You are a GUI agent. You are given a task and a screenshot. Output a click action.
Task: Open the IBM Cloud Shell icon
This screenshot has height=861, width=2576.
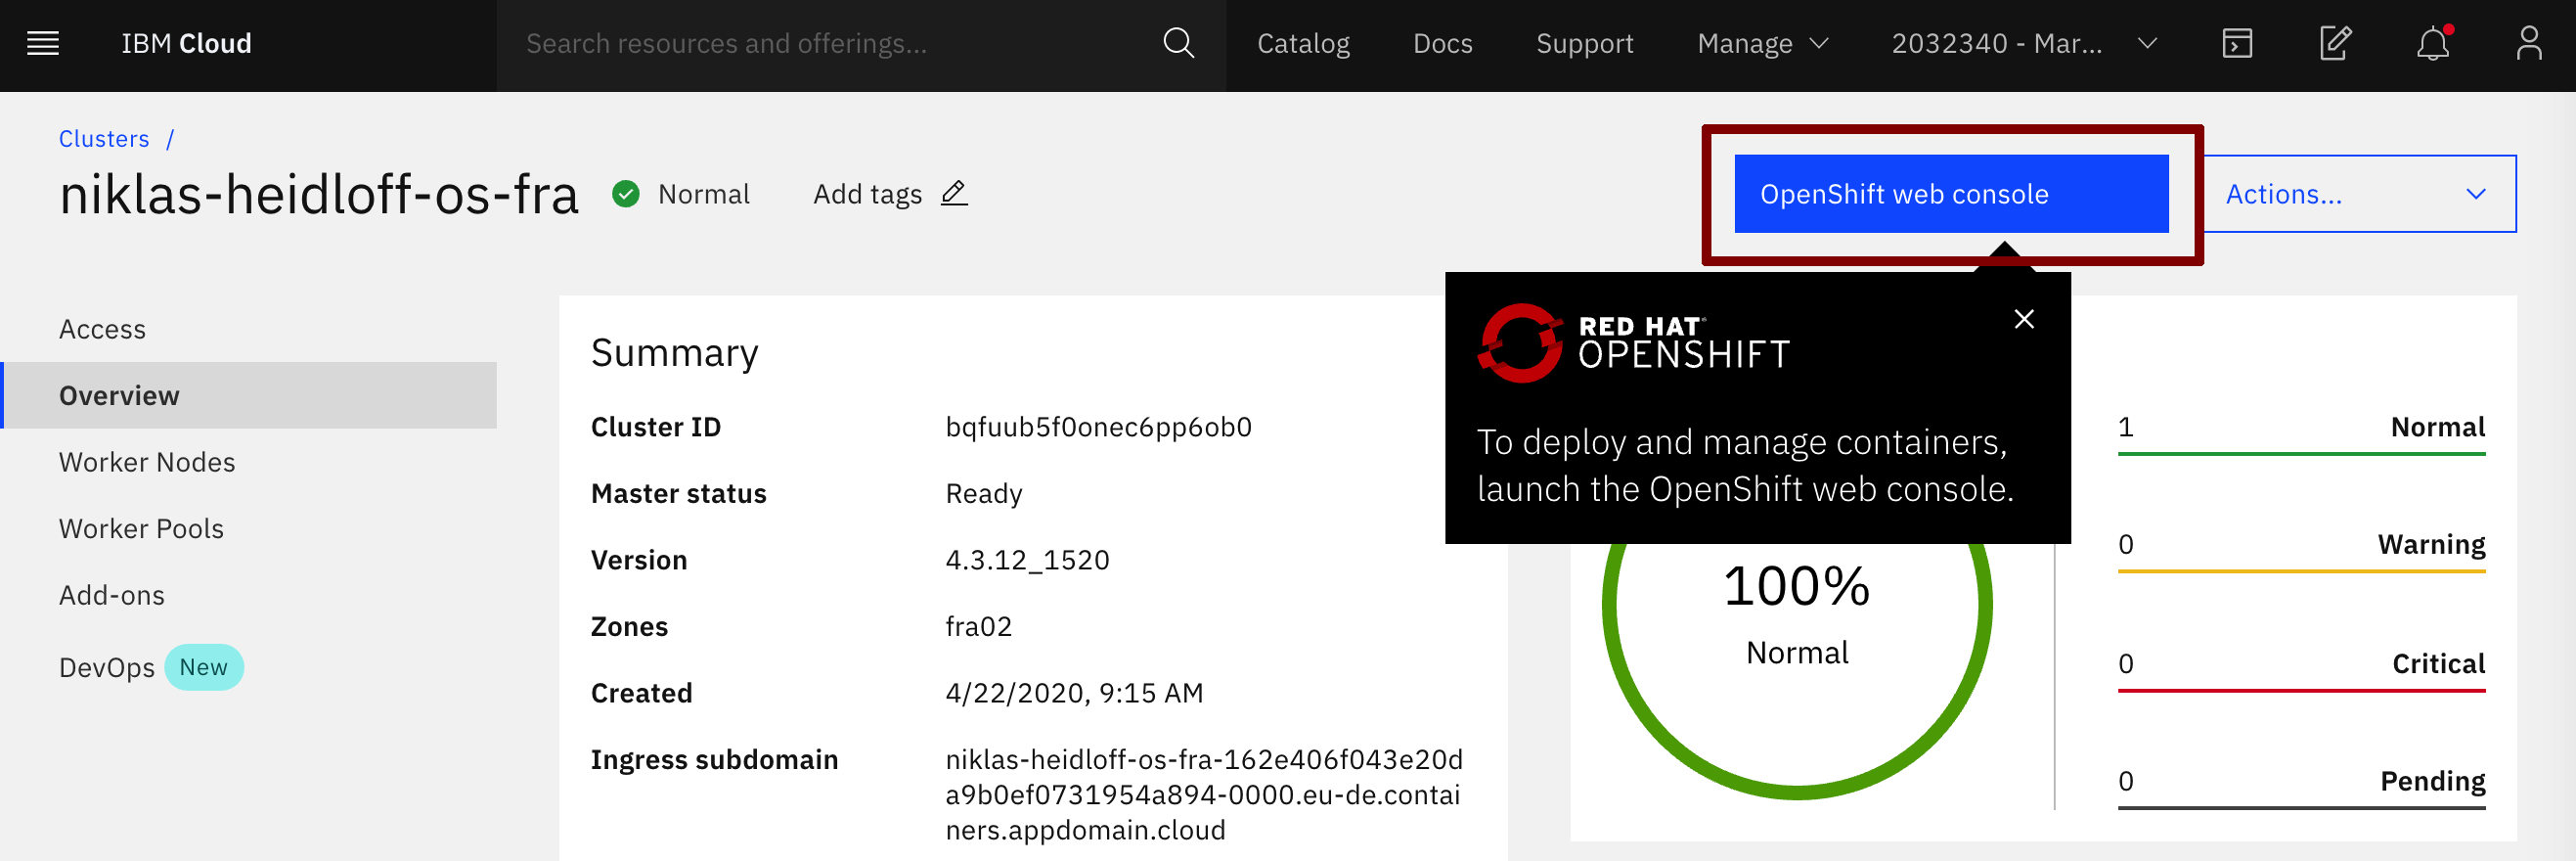[x=2237, y=44]
